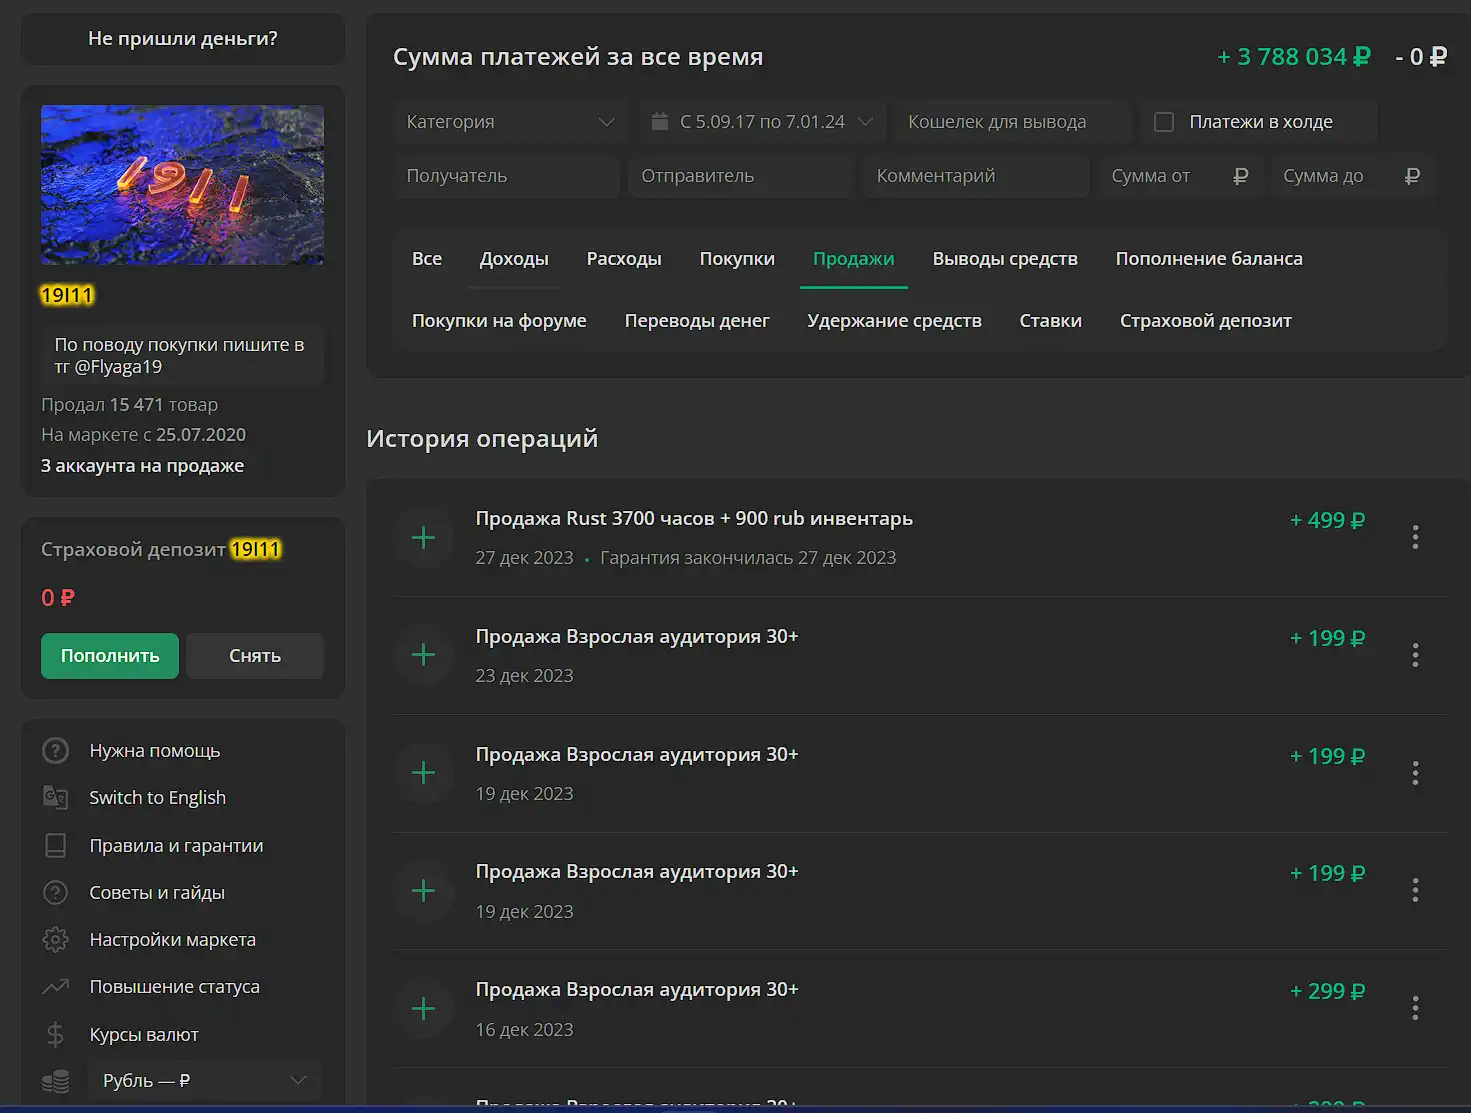Toggle the Платежи в холде checkbox
1471x1113 pixels.
pos(1164,122)
